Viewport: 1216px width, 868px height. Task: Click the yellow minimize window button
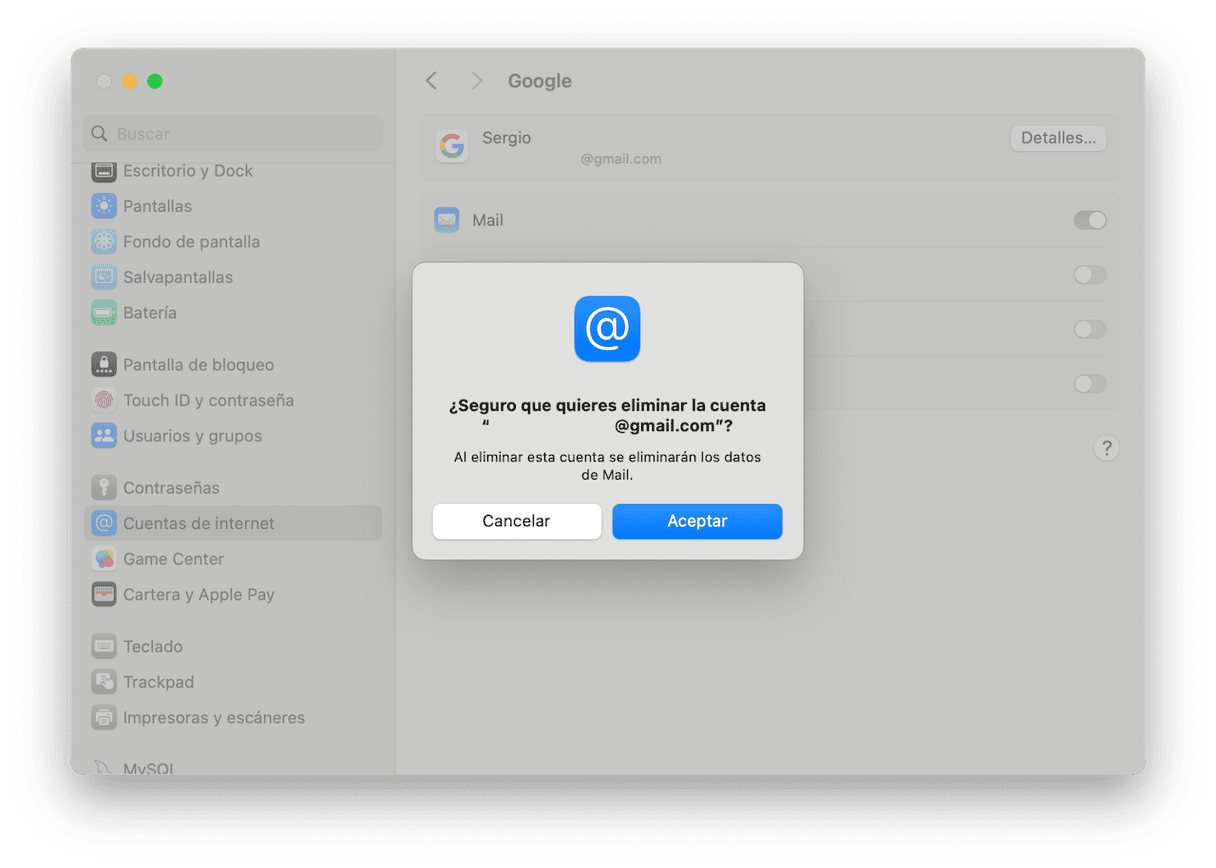pyautogui.click(x=129, y=81)
